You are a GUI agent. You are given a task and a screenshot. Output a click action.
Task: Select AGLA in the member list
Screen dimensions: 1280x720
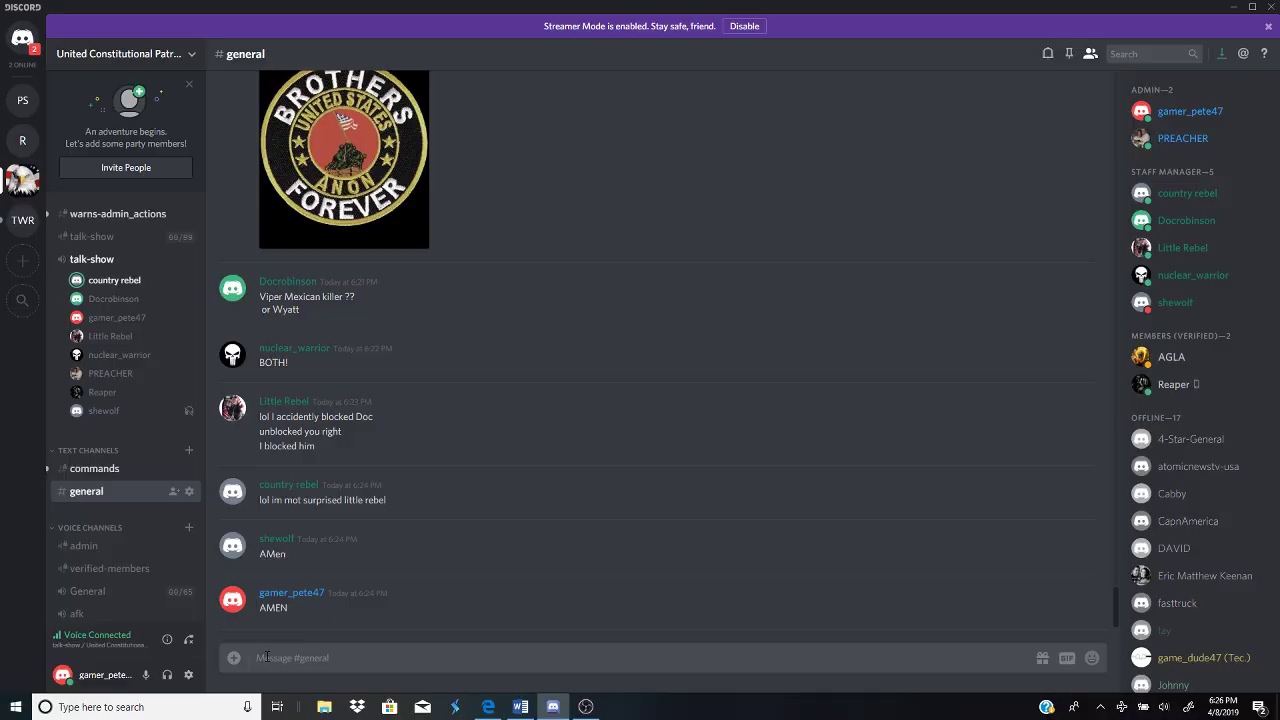click(x=1171, y=357)
